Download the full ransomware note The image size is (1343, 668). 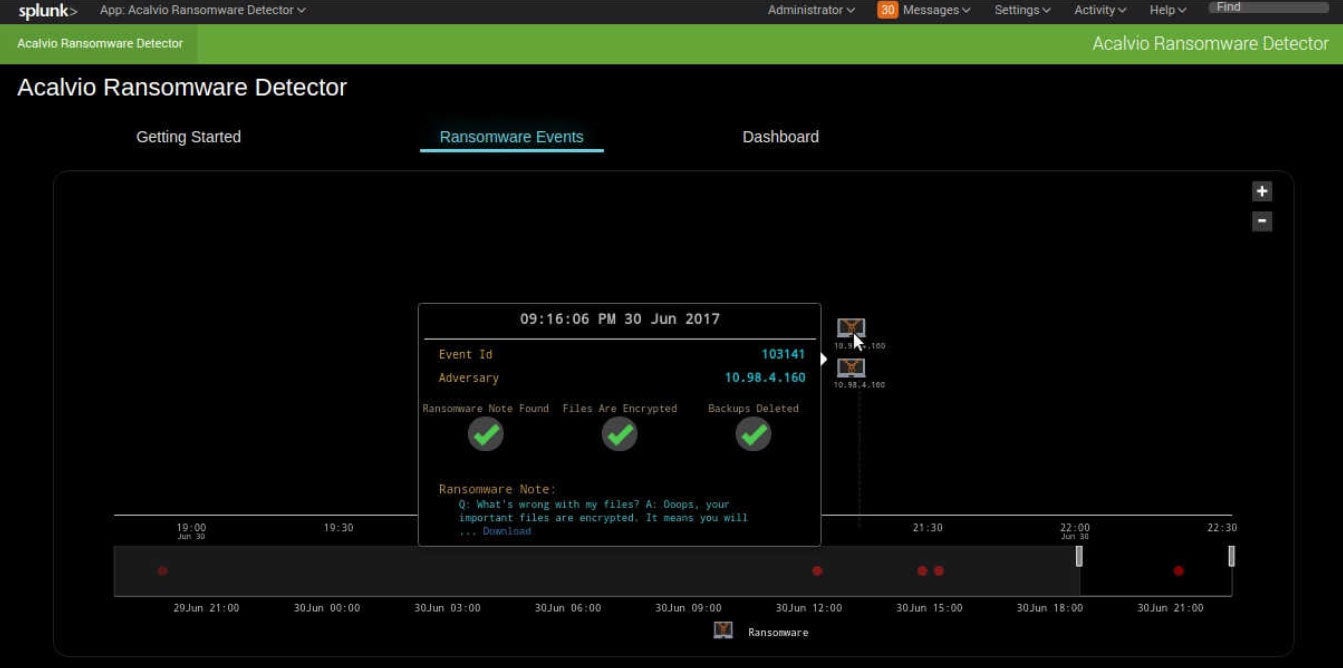pos(507,531)
